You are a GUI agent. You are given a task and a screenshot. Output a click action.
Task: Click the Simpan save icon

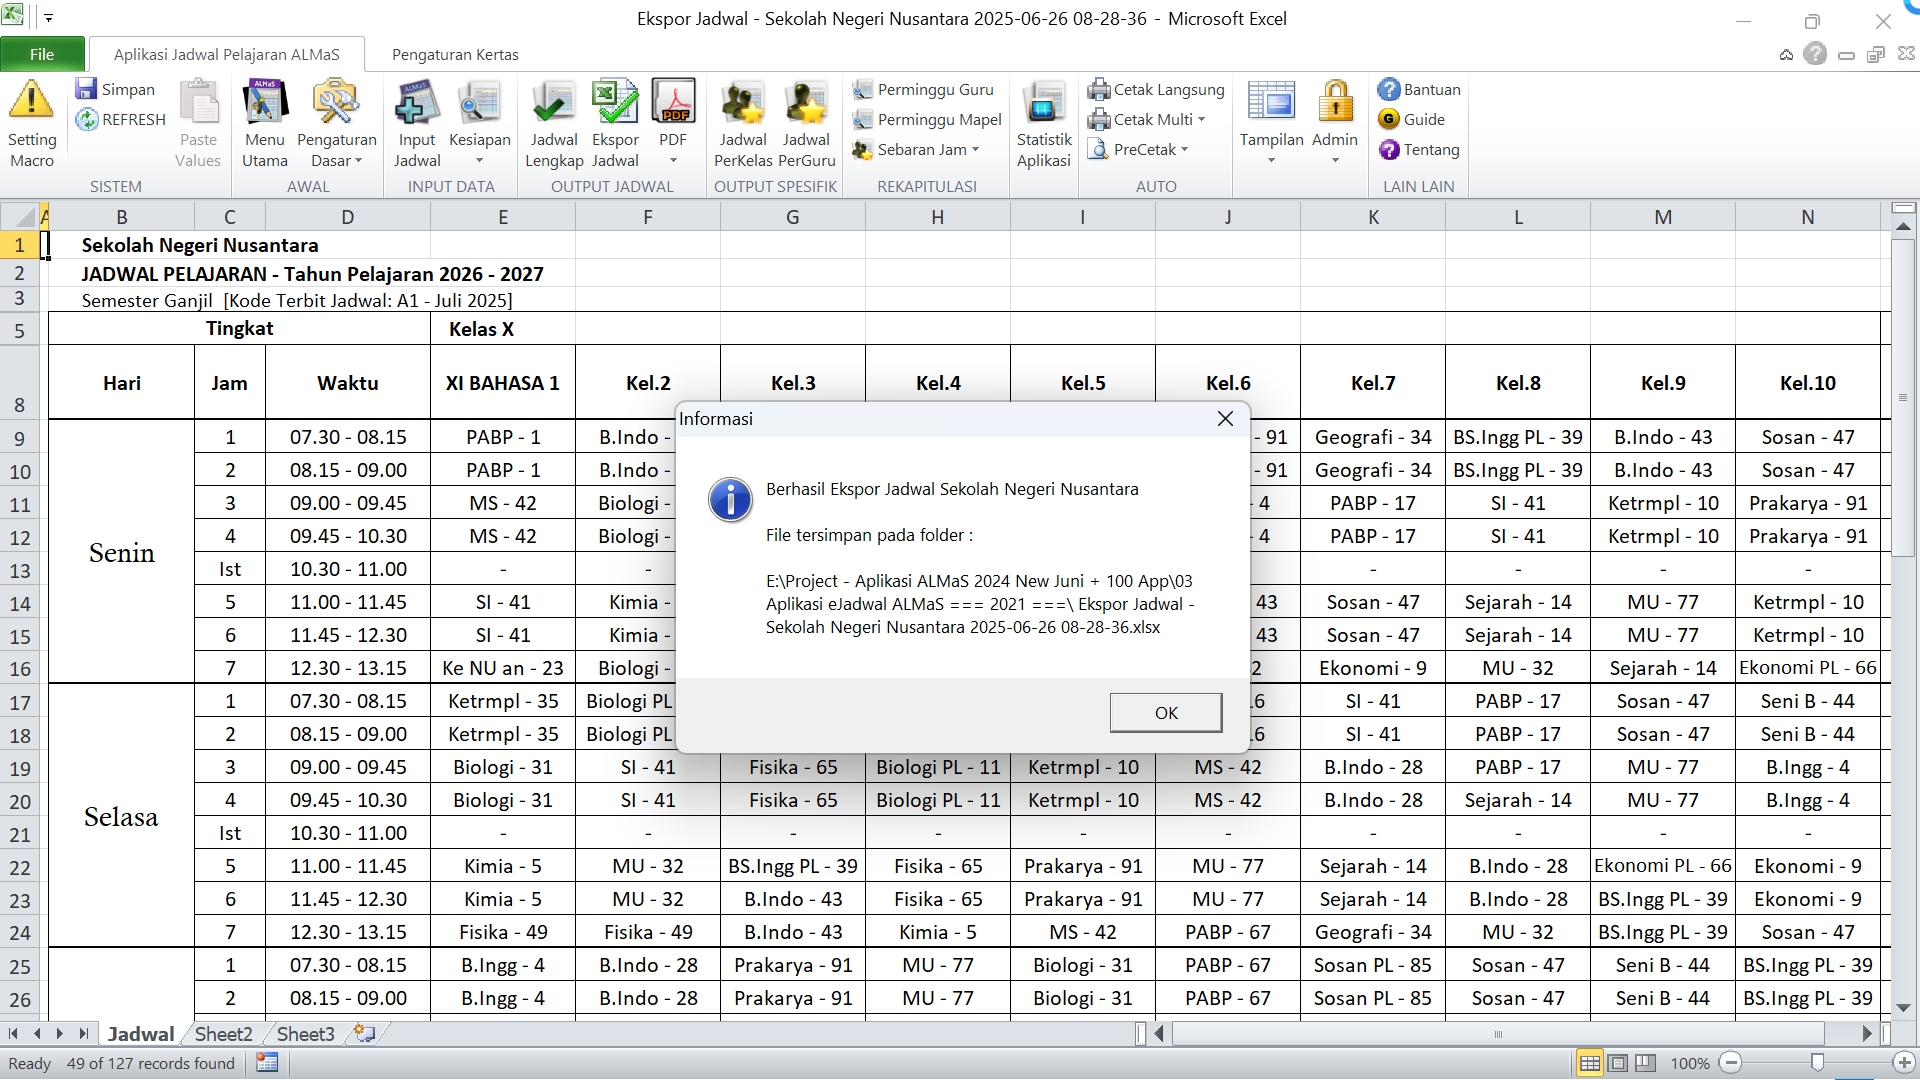coord(87,90)
